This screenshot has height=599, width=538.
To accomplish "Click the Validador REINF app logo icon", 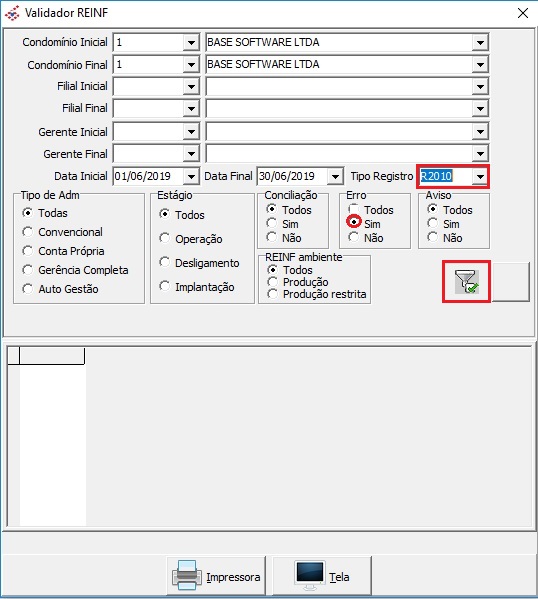I will click(12, 13).
